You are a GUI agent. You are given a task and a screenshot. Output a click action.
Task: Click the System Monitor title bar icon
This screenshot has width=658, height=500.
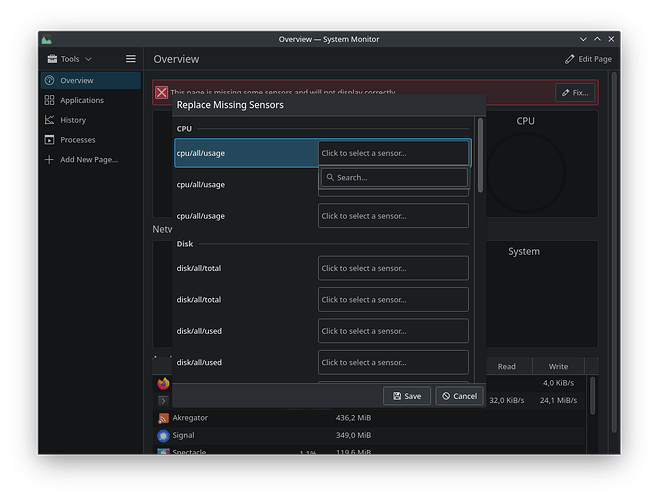point(47,39)
